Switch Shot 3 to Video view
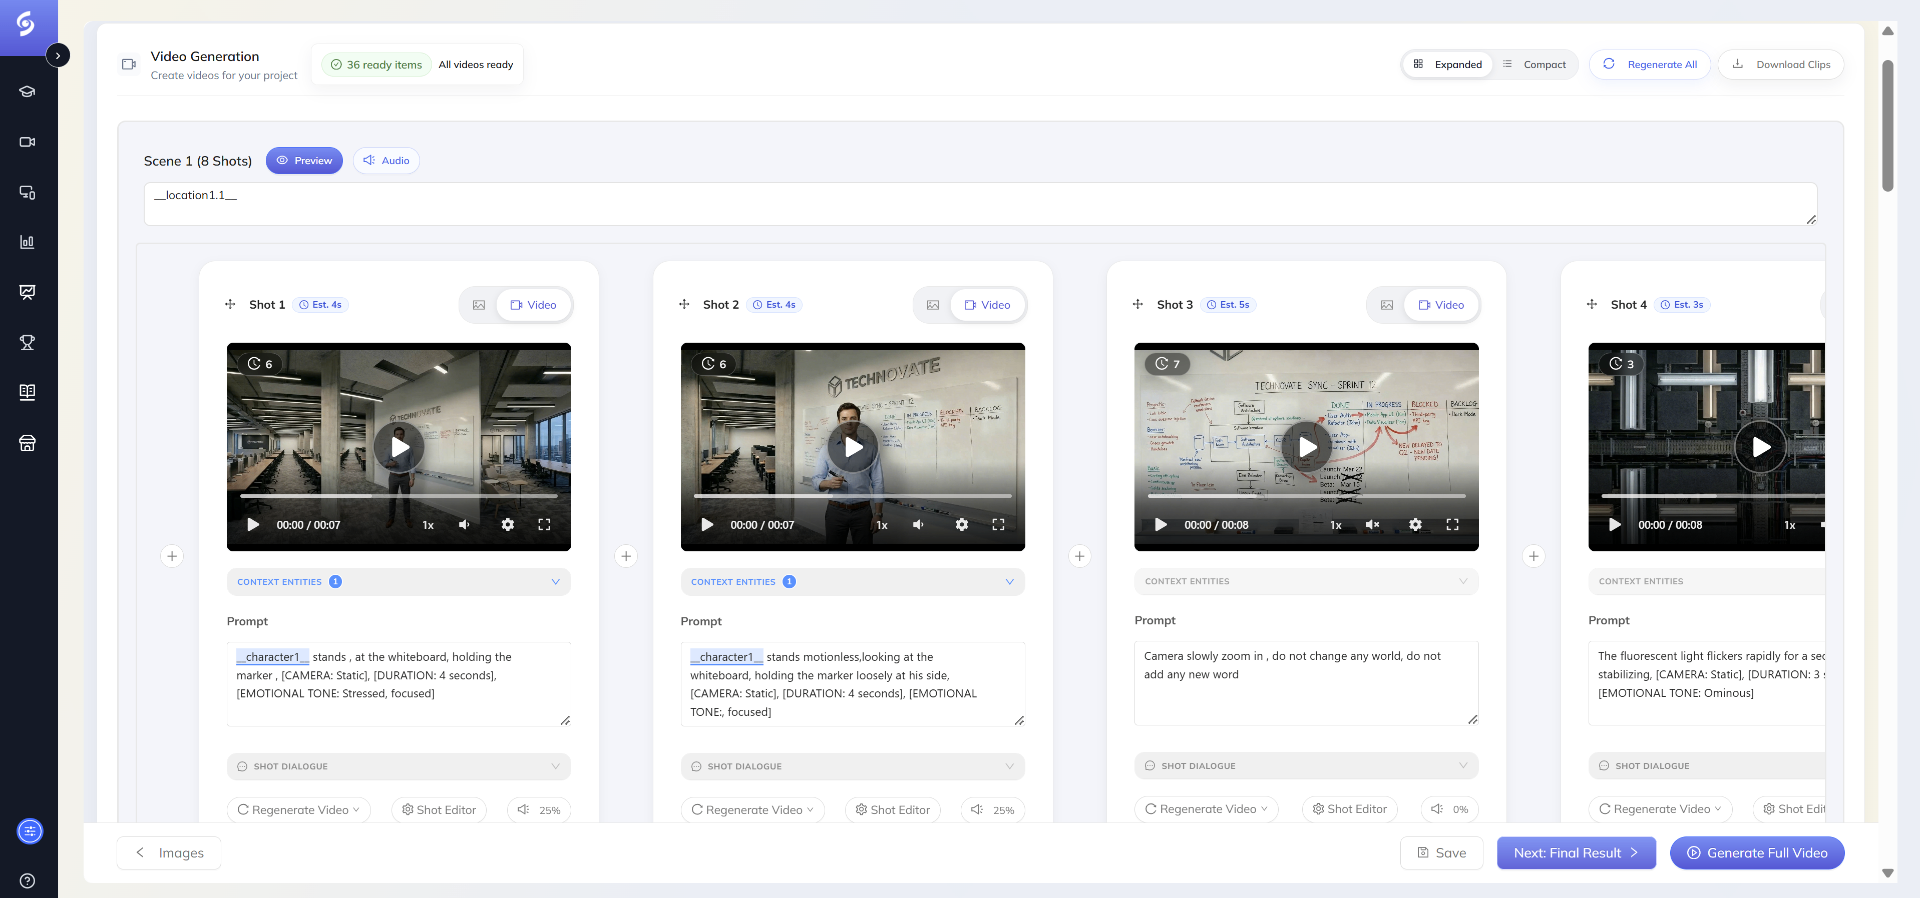 coord(1442,305)
